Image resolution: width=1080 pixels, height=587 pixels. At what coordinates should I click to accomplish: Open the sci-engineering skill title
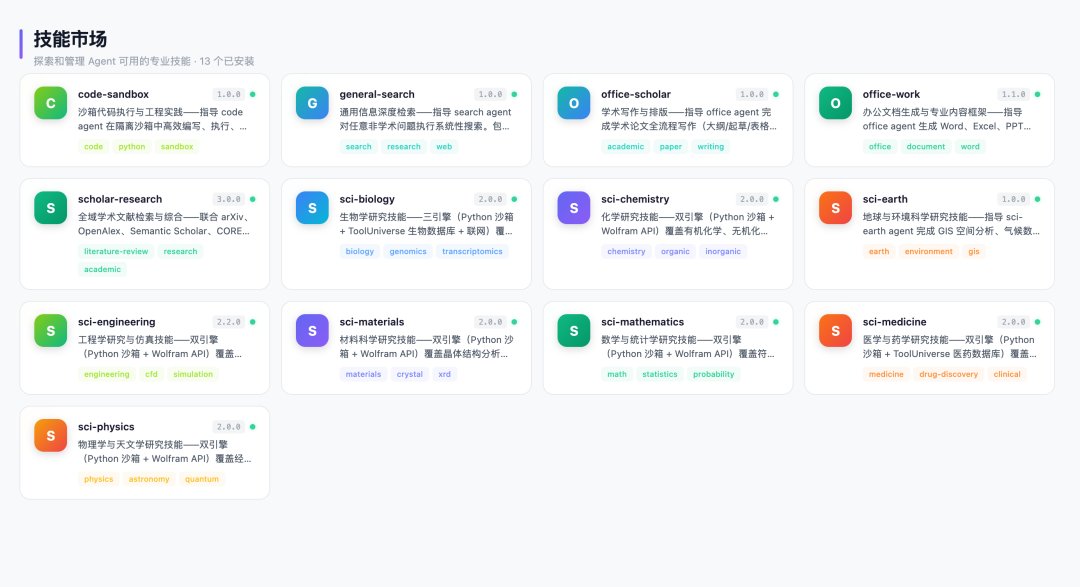pos(117,322)
